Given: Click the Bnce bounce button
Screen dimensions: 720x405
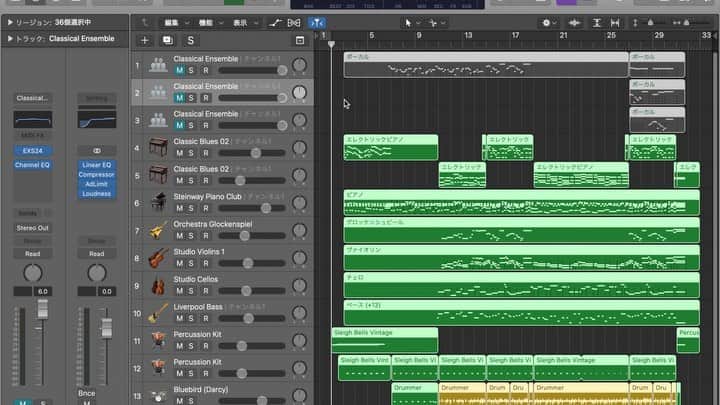Looking at the screenshot, I should coord(86,393).
